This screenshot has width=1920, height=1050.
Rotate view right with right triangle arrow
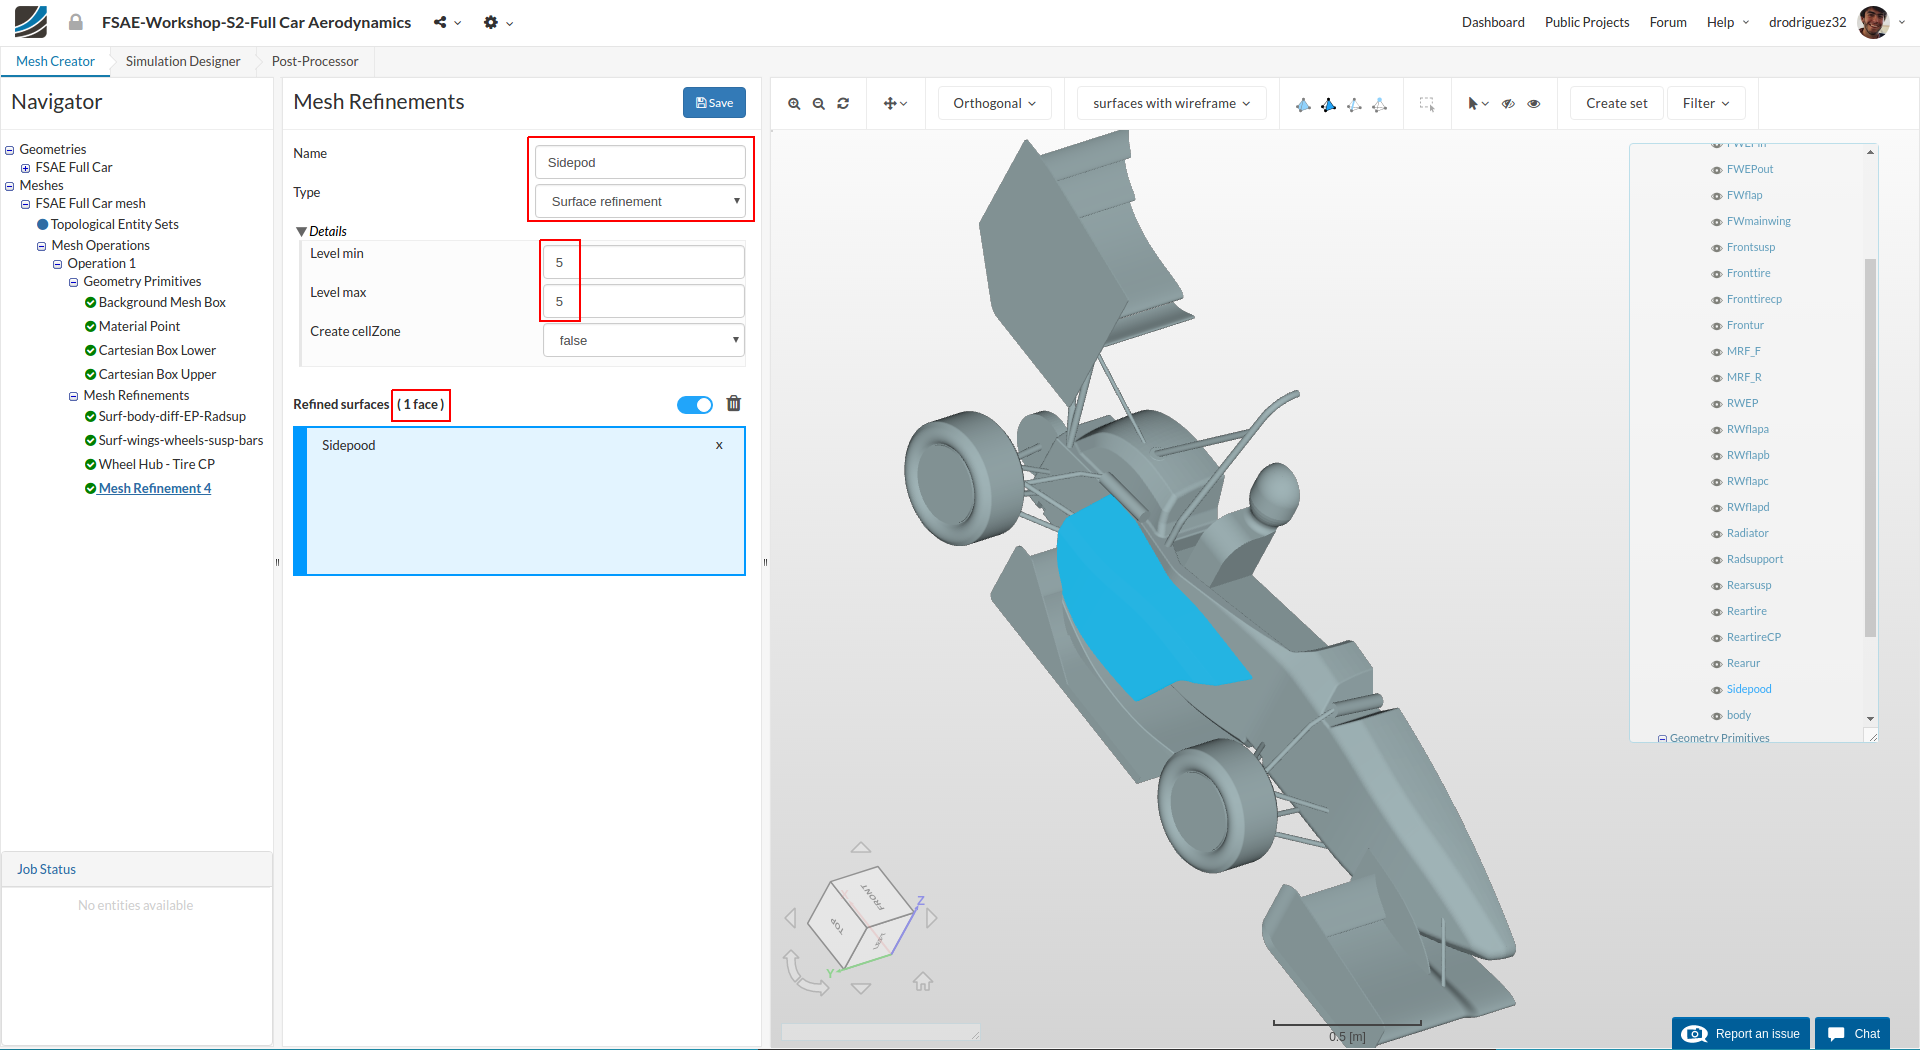click(x=931, y=918)
